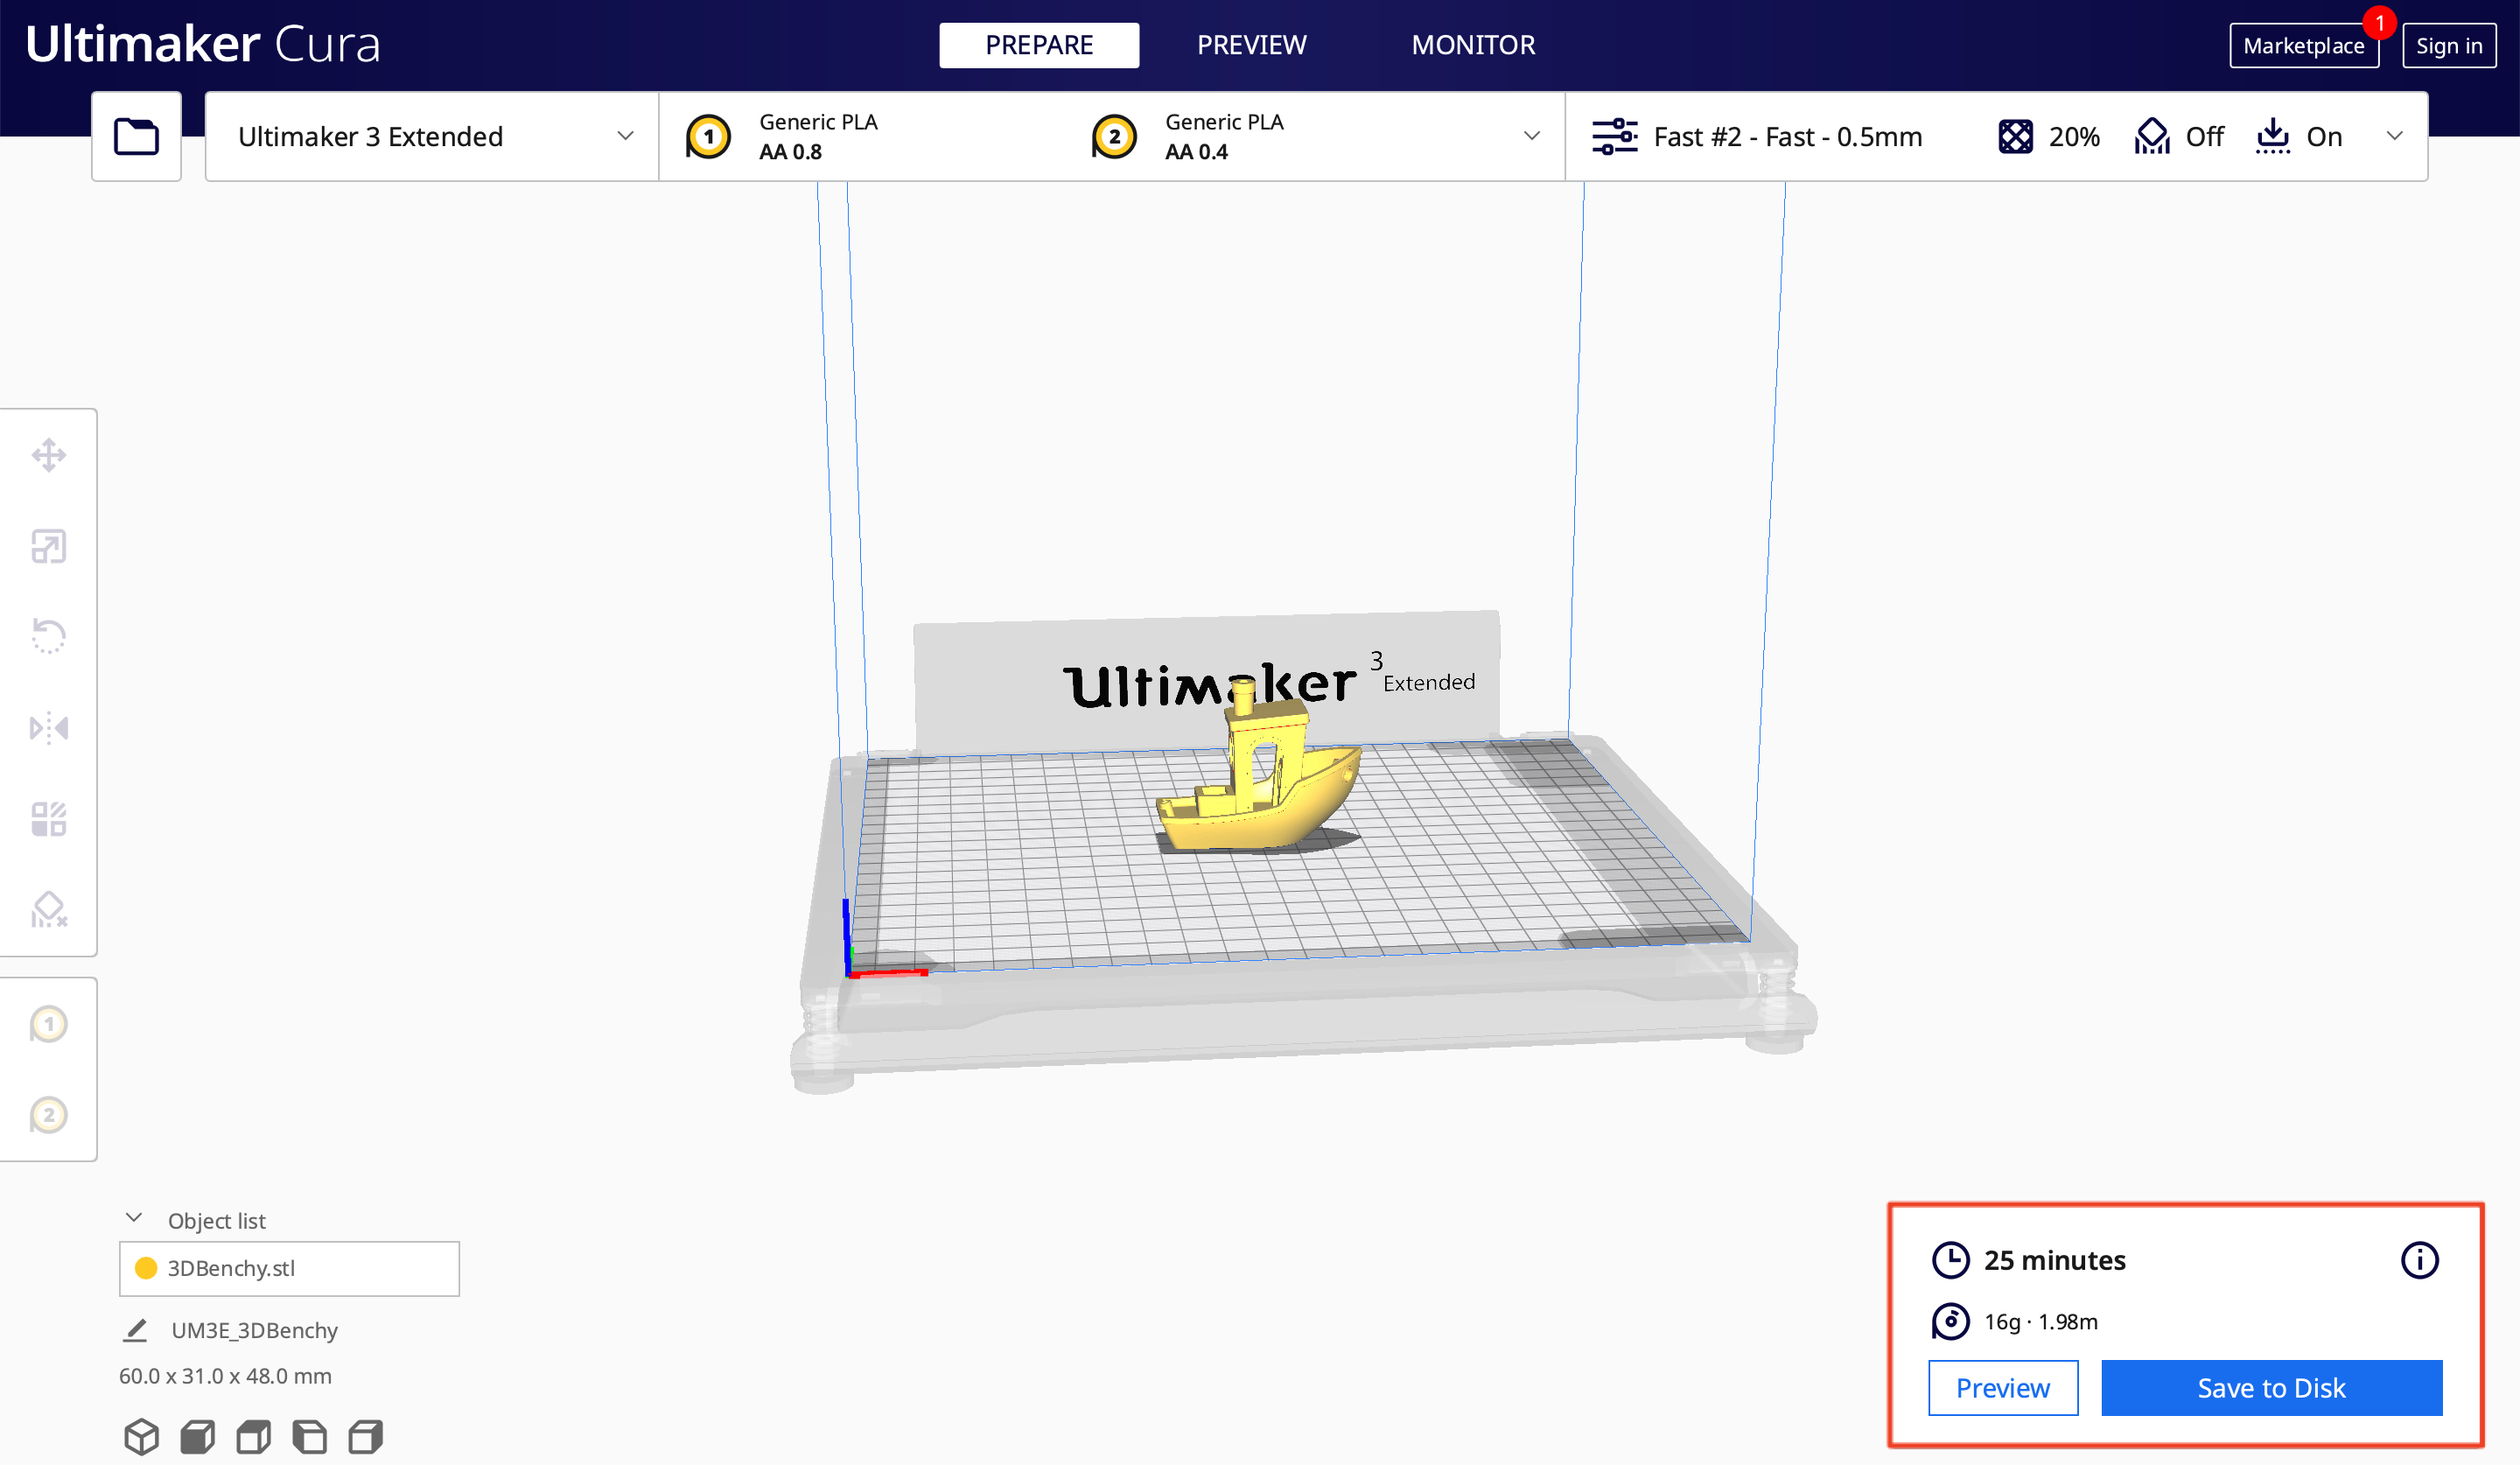The height and width of the screenshot is (1465, 2520).
Task: Select the 3DBenchy.stl thumbnail
Action: pyautogui.click(x=146, y=1268)
